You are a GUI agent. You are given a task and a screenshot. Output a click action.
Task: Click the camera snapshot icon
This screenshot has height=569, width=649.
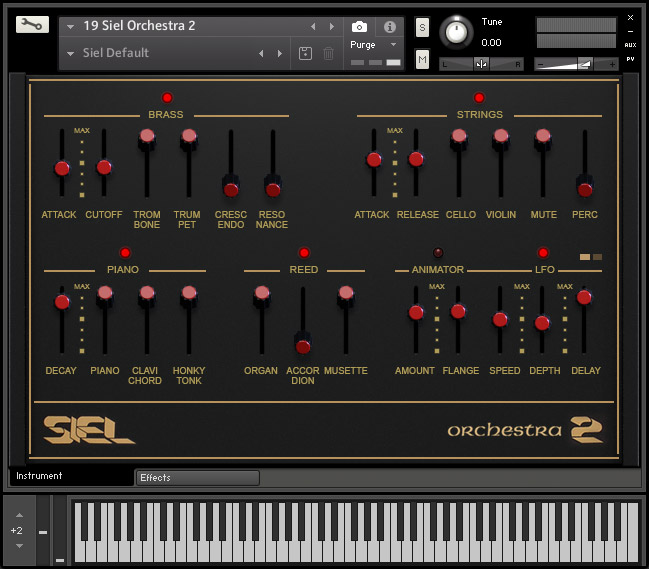(x=359, y=27)
